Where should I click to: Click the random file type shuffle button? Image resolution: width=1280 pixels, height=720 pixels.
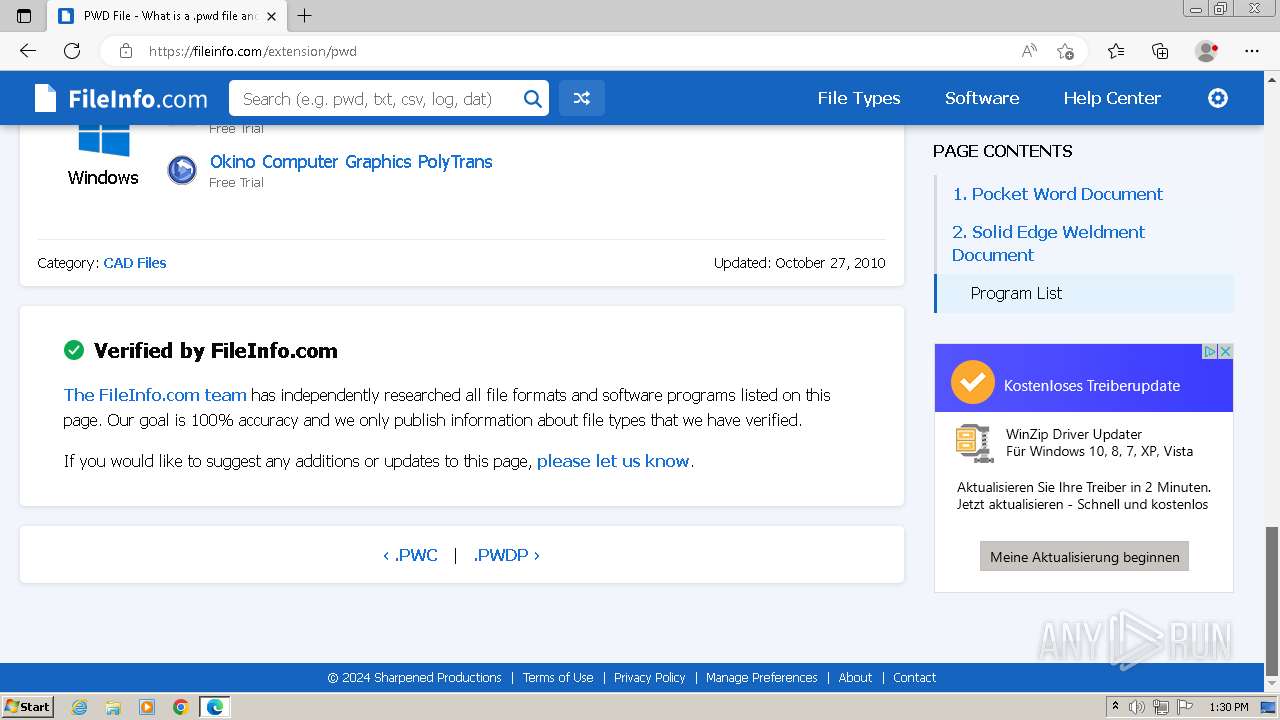[x=582, y=98]
